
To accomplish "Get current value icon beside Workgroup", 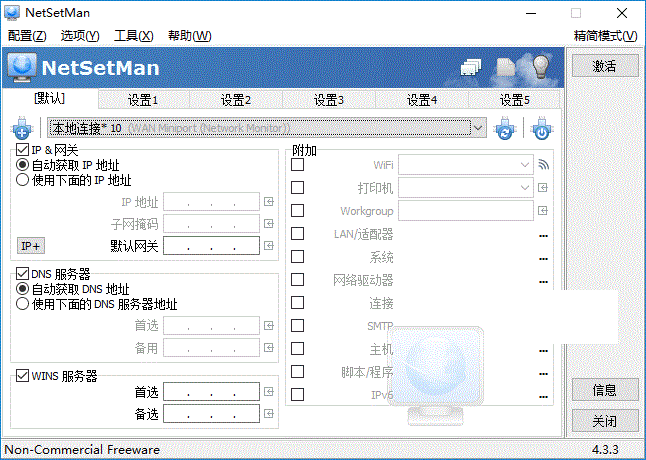I will pos(543,211).
